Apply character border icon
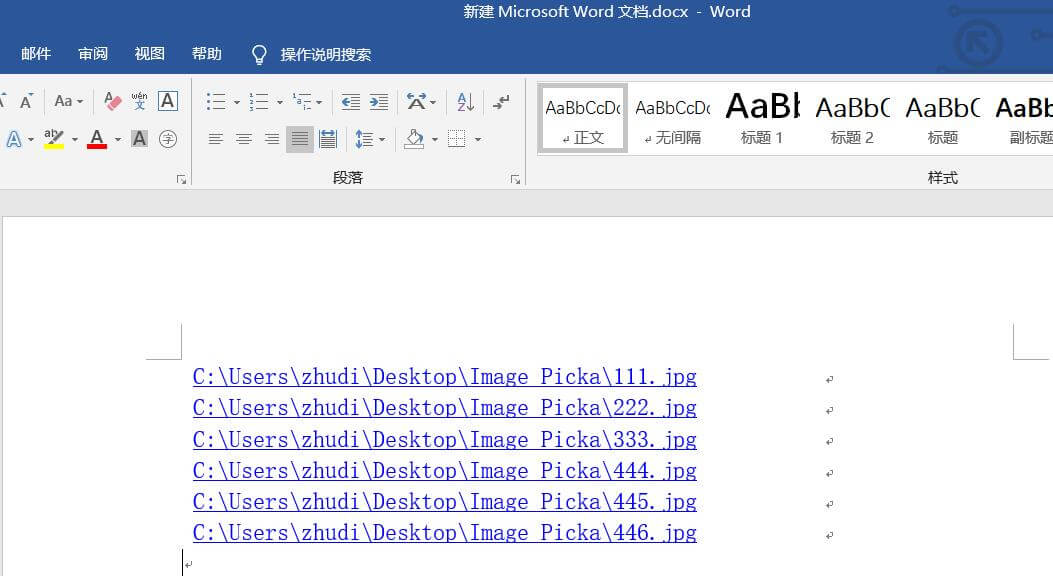The height and width of the screenshot is (576, 1053). (x=168, y=101)
